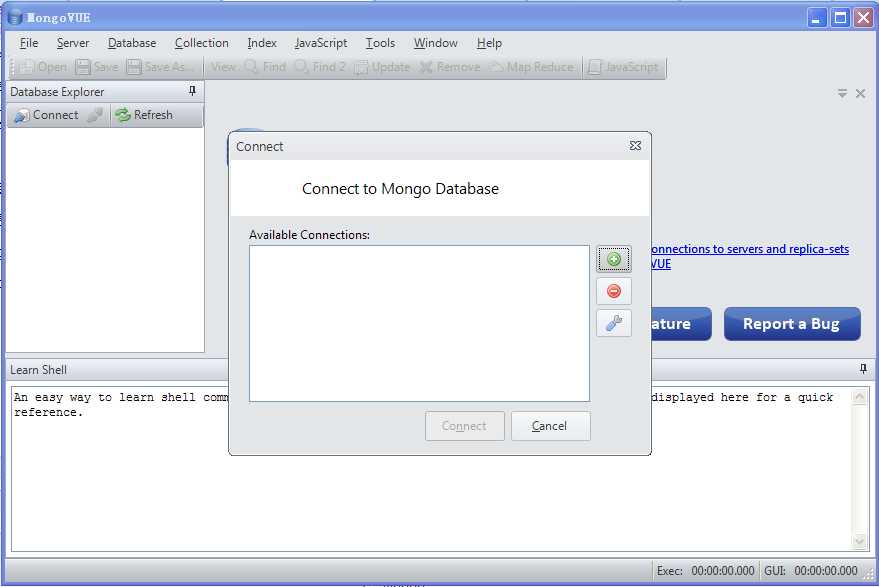
Task: Open the File menu
Action: (x=29, y=43)
